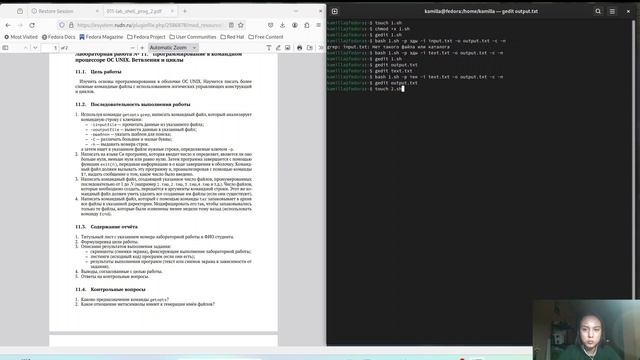The width and height of the screenshot is (640, 360).
Task: Zoom out the PDF with minus
Action: point(132,48)
